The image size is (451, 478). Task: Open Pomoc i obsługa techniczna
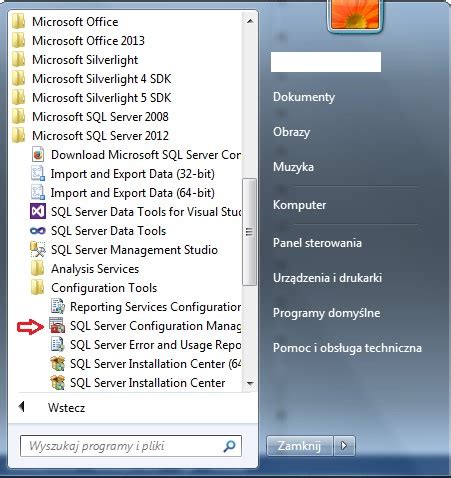(x=347, y=348)
